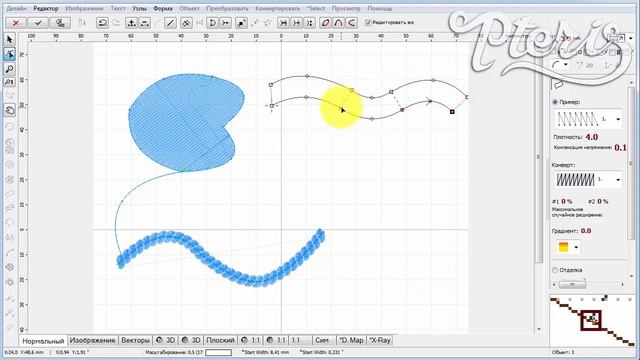
Task: Open the 'Узлы' menu
Action: [140, 8]
